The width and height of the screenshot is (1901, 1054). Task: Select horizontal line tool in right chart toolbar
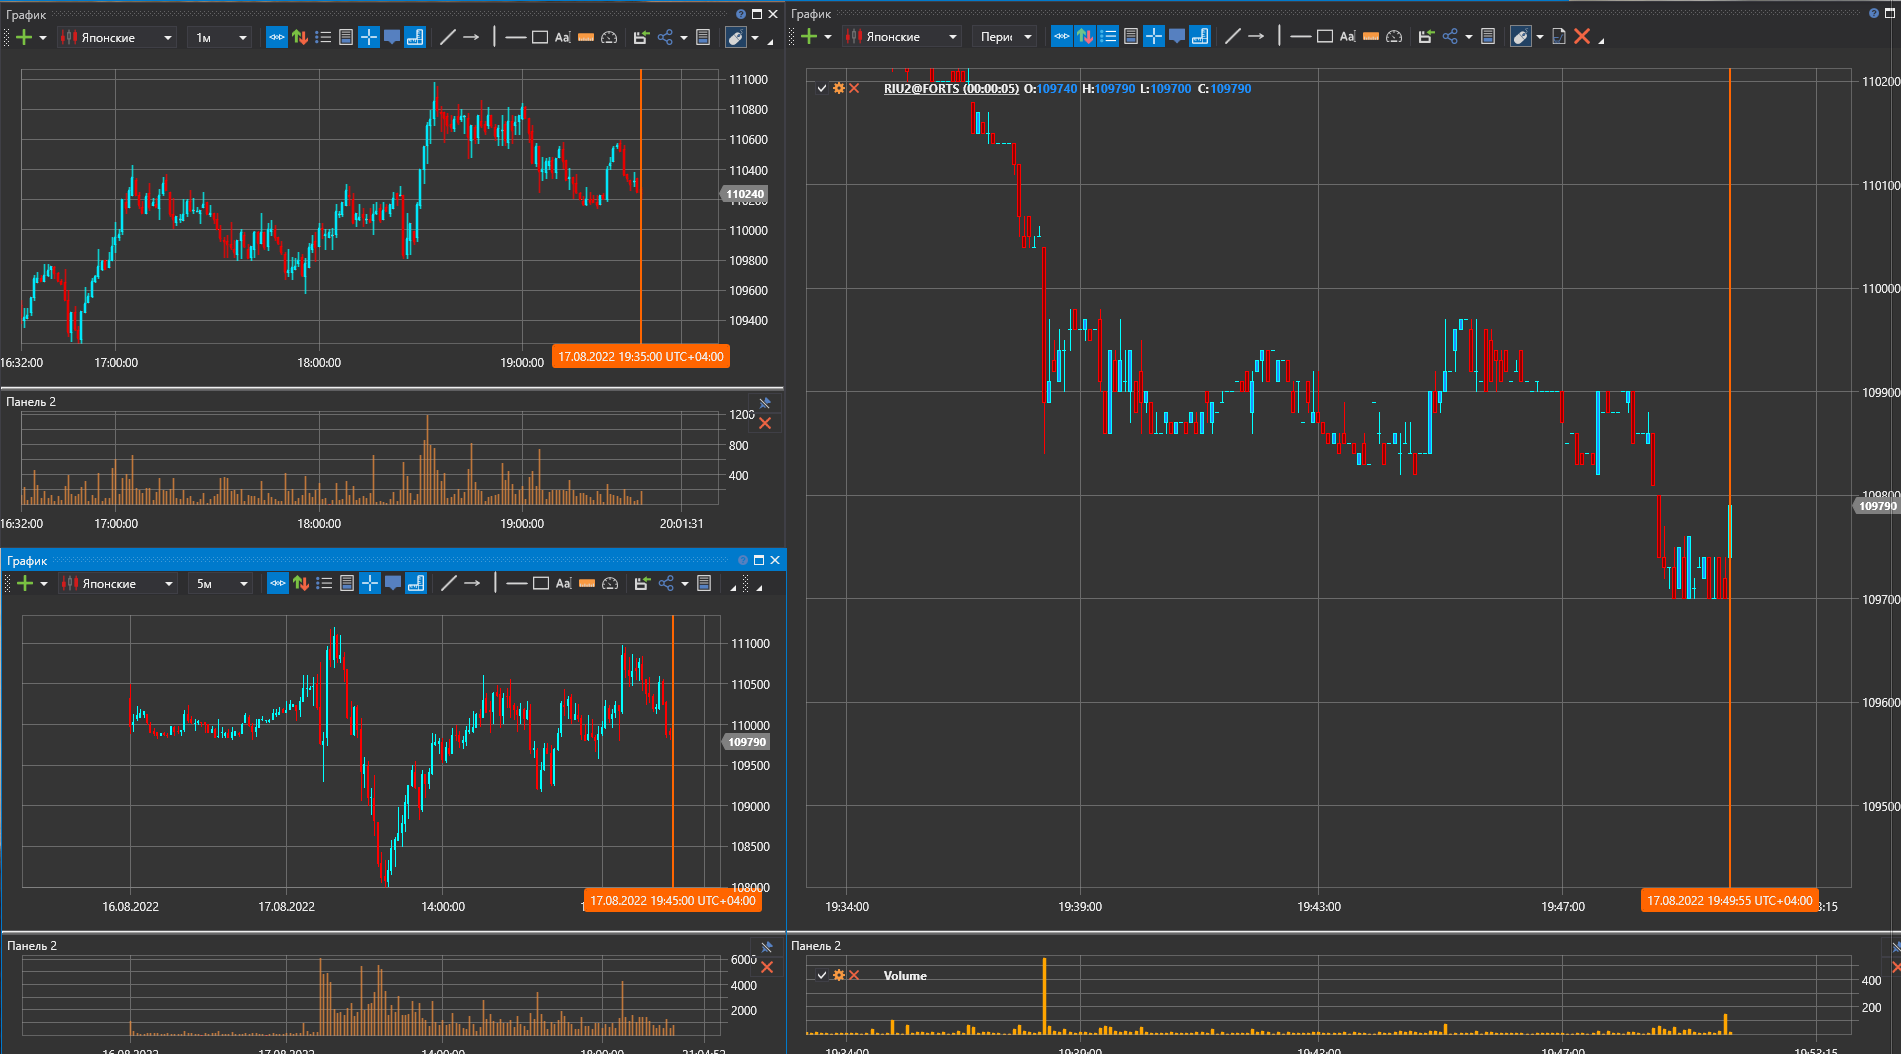click(1301, 36)
